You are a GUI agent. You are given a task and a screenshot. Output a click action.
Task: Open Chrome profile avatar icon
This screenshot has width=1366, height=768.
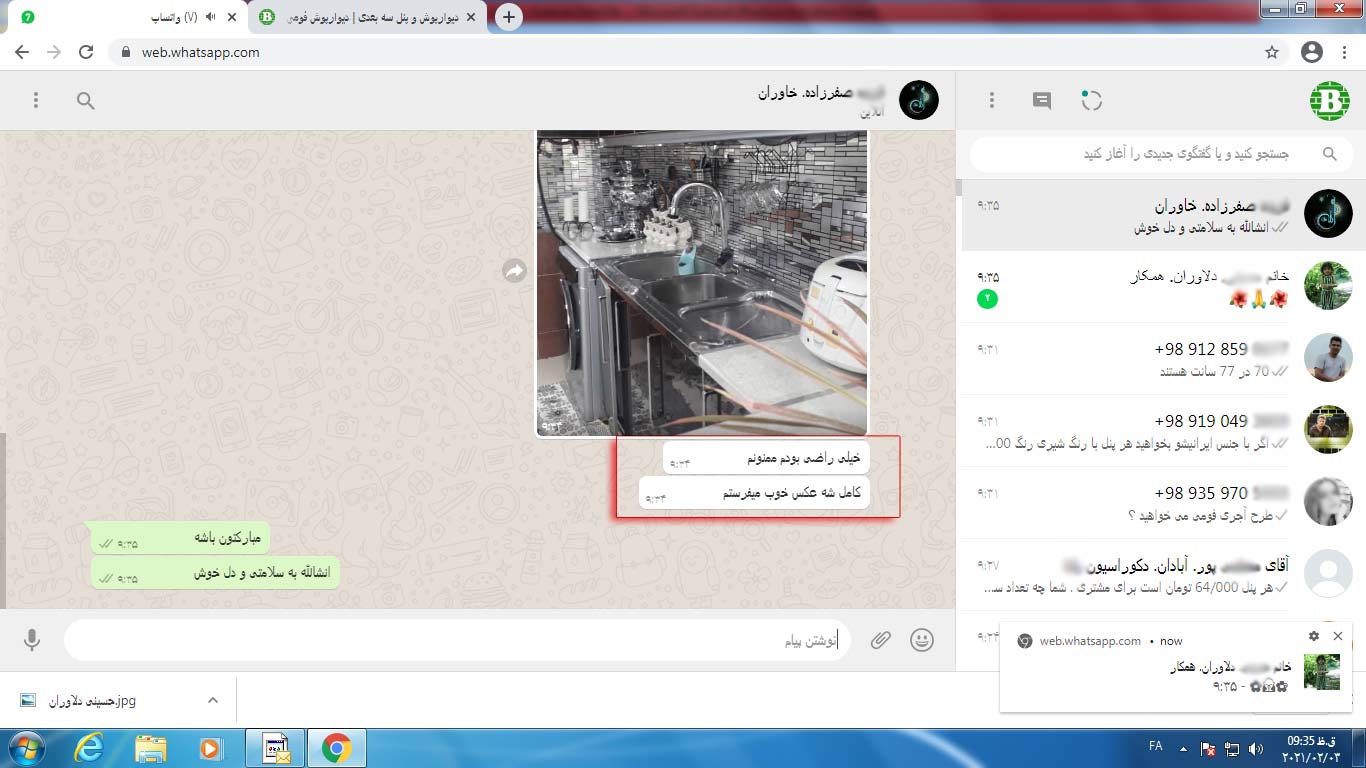[x=1312, y=52]
